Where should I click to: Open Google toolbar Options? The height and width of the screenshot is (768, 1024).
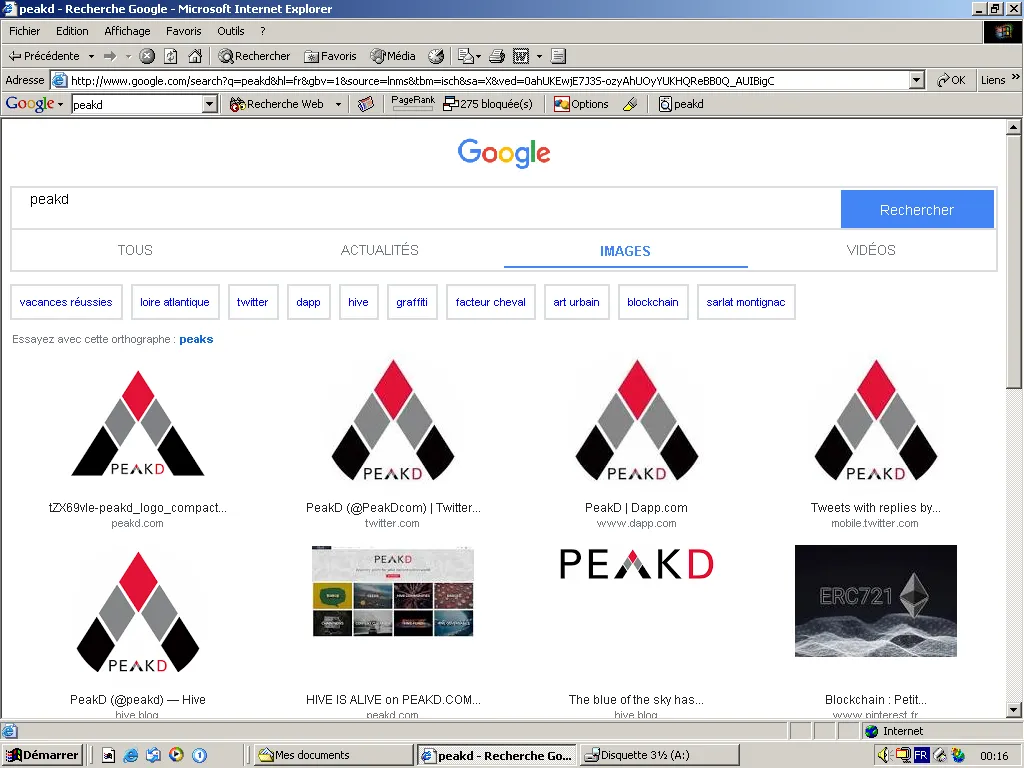pos(581,104)
